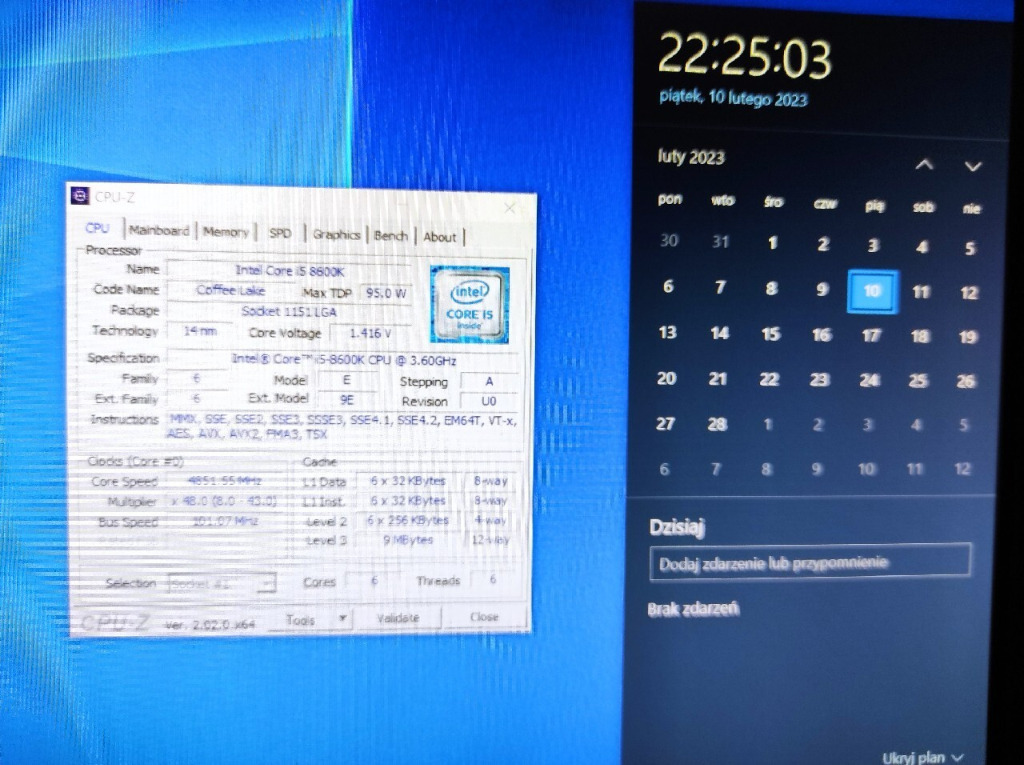
Task: Select February 6 in the calendar
Action: pyautogui.click(x=667, y=286)
